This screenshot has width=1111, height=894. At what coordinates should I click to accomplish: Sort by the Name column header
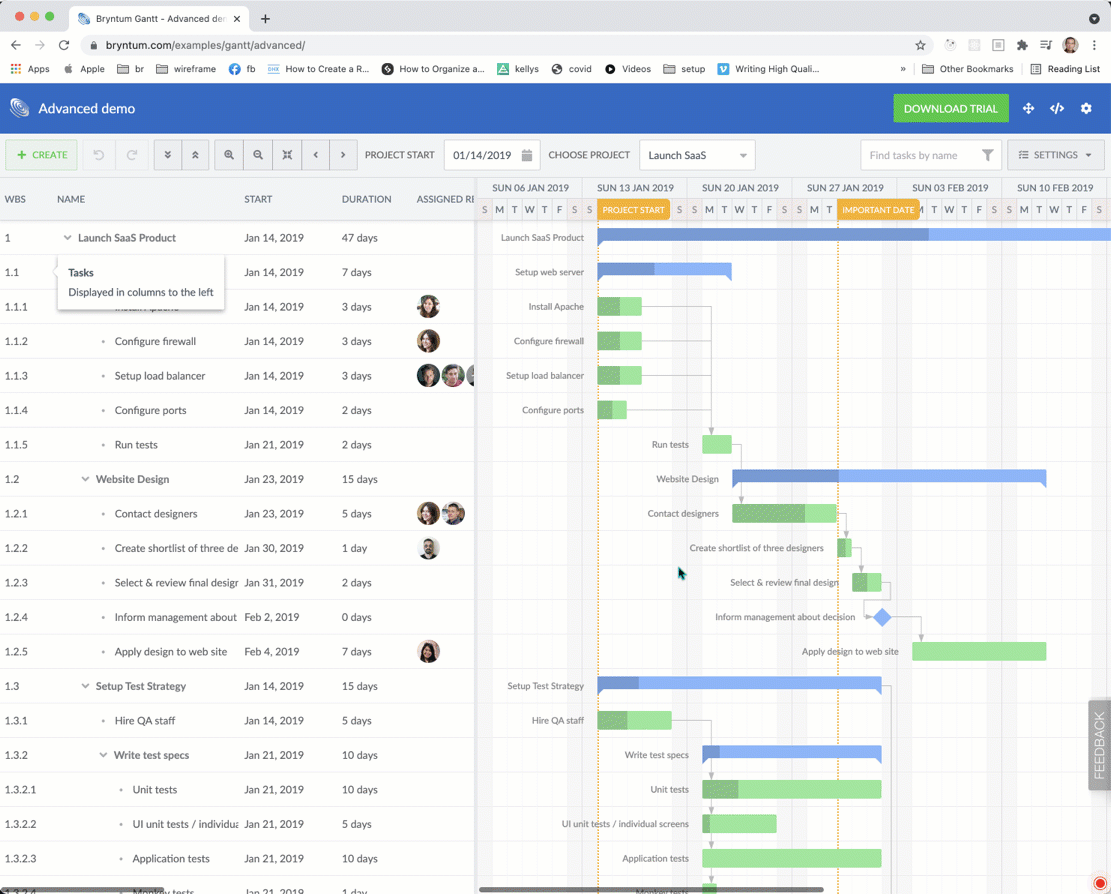(x=71, y=199)
